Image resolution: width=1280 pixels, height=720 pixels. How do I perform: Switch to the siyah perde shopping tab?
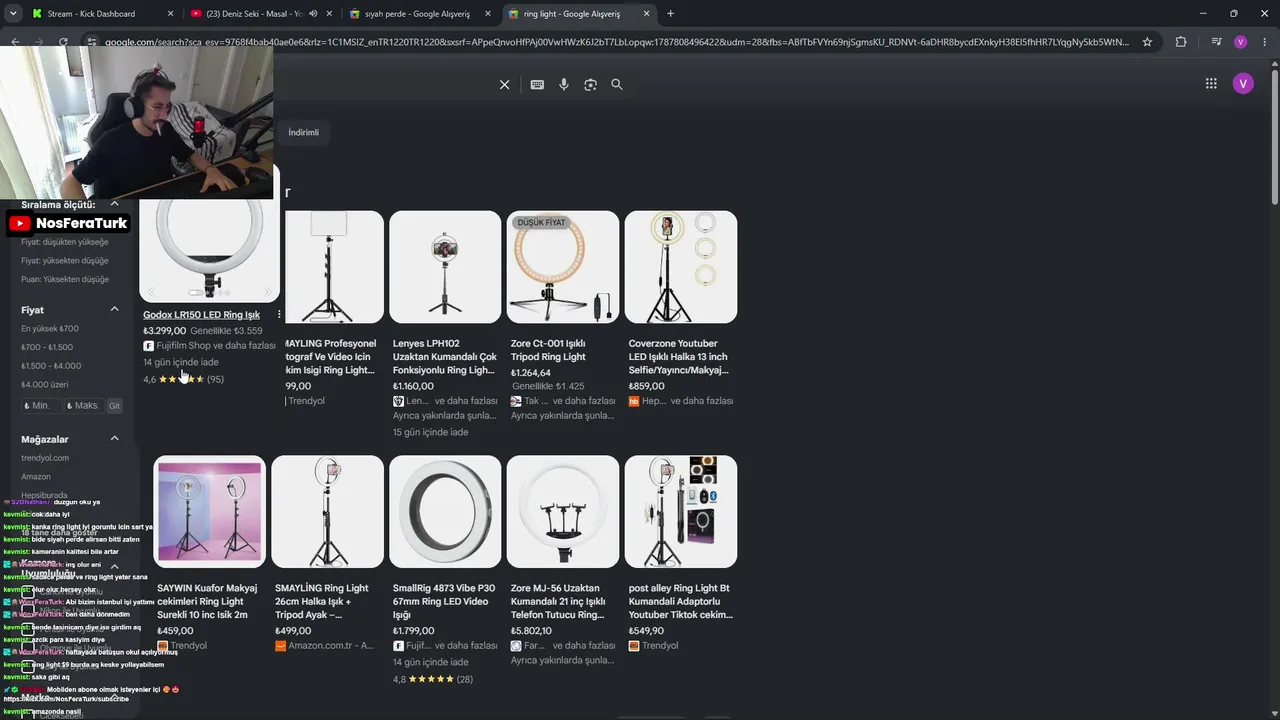(x=418, y=14)
